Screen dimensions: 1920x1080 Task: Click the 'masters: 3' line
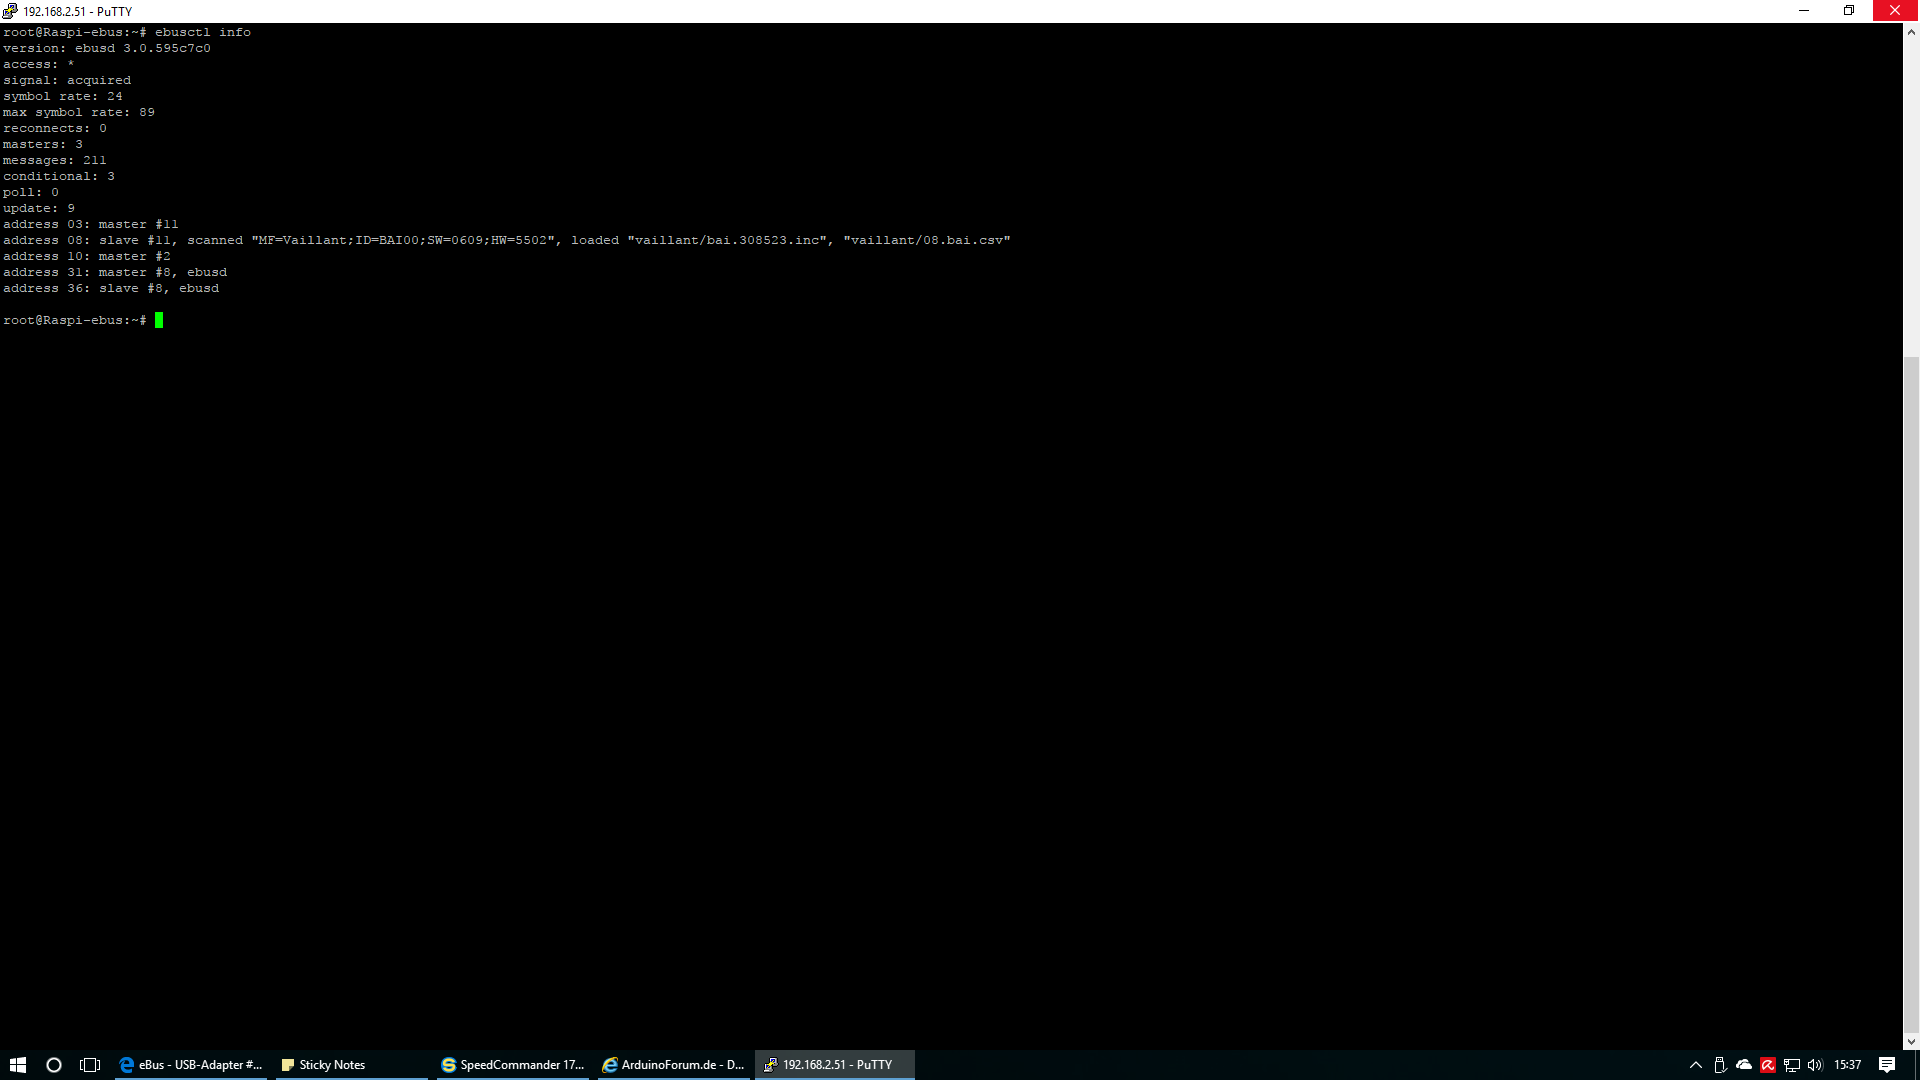tap(43, 144)
